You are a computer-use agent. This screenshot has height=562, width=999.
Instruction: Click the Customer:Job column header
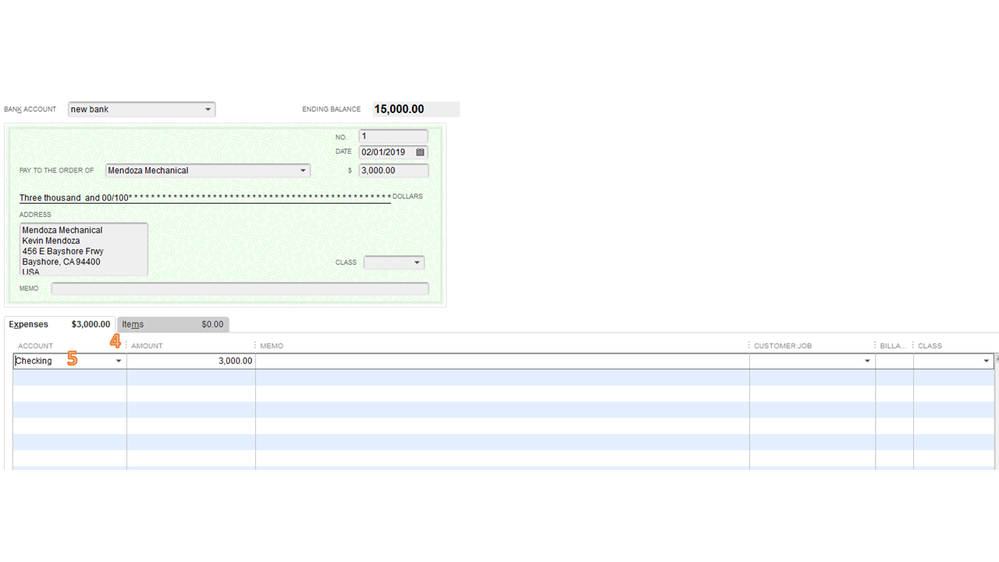[x=782, y=346]
